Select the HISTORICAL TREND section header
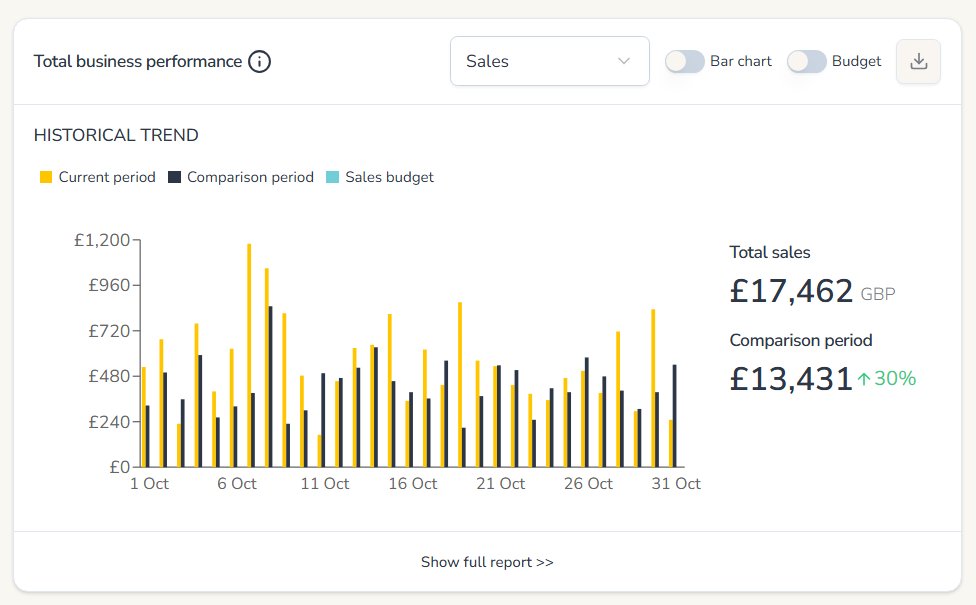976x605 pixels. click(x=116, y=135)
